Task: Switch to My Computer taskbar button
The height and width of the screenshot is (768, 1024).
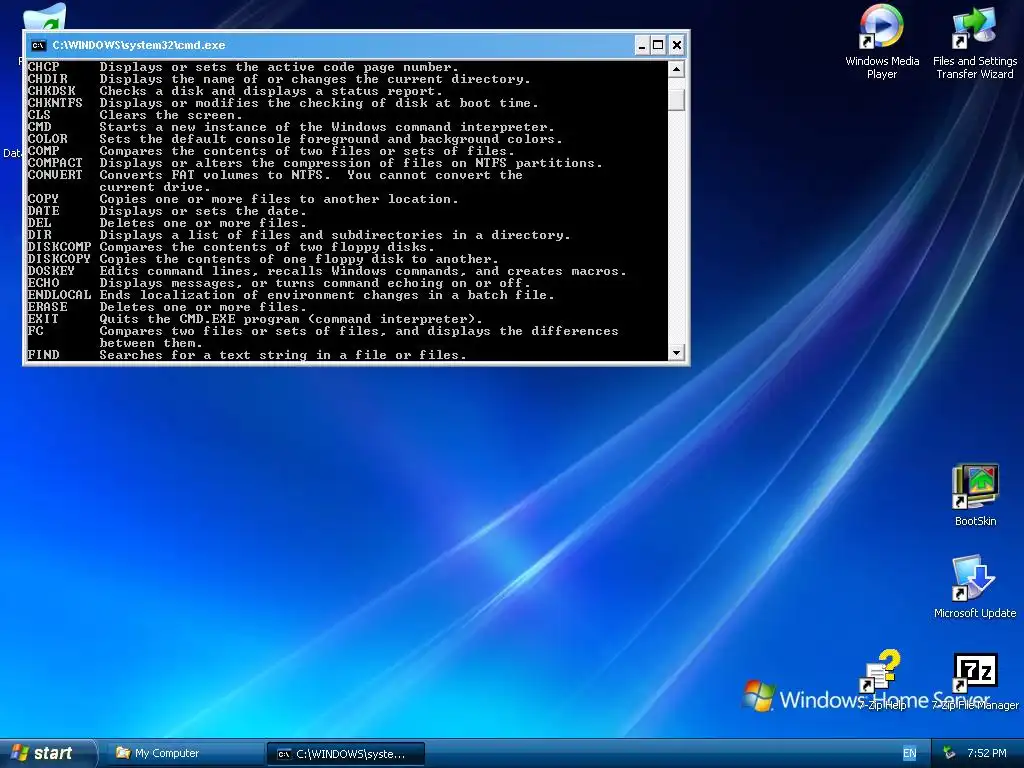Action: tap(184, 753)
